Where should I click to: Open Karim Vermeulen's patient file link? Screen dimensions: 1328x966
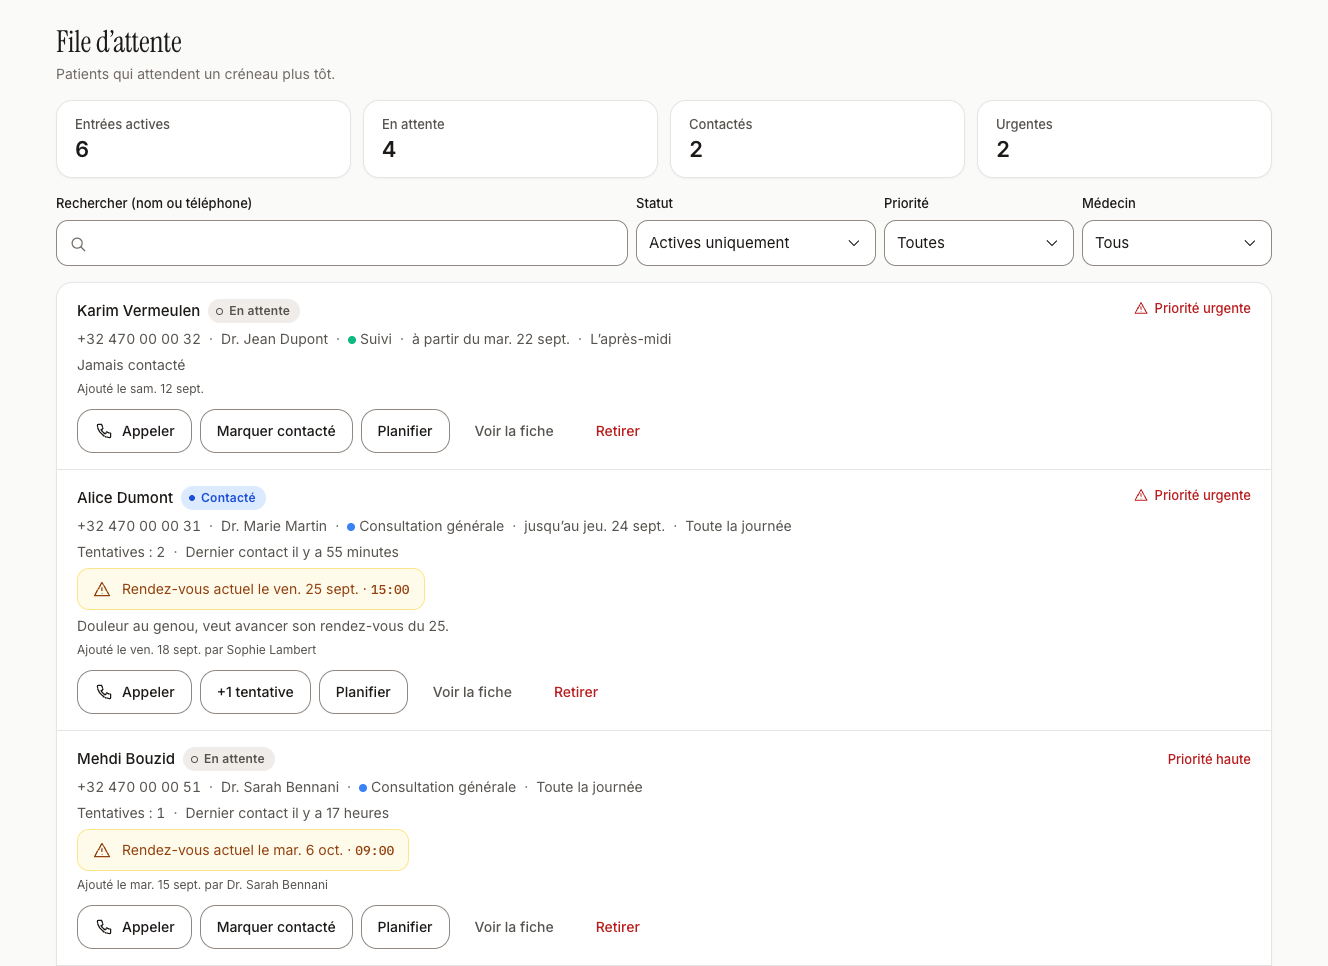coord(514,431)
